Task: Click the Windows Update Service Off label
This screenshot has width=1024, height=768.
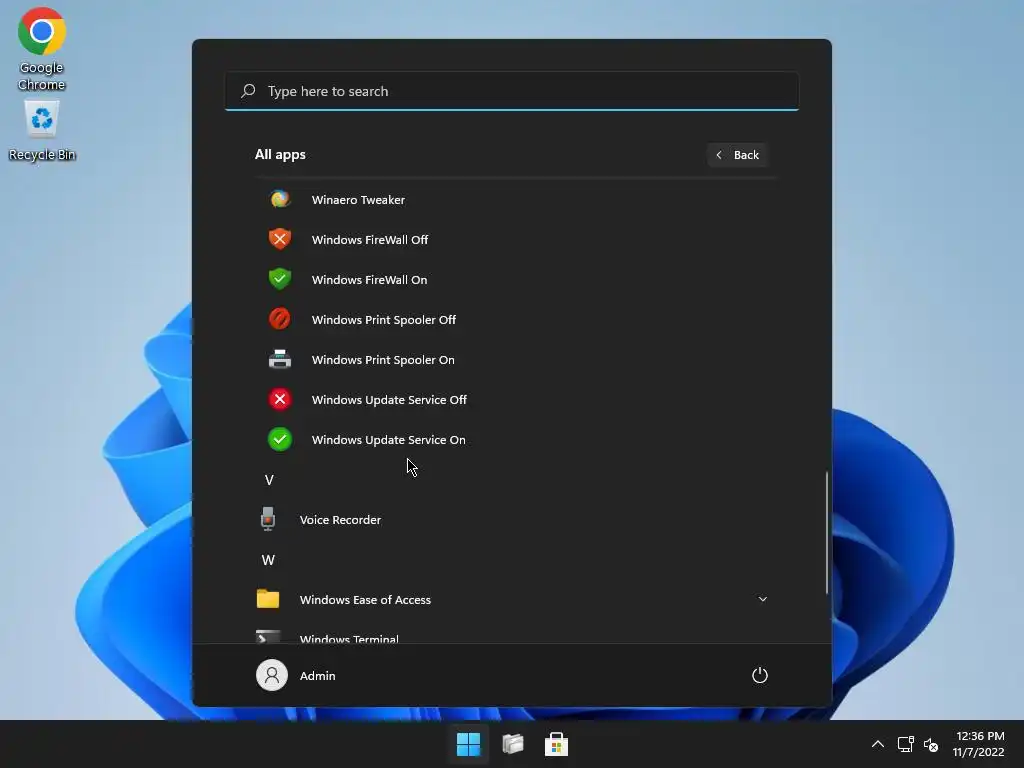Action: click(389, 400)
